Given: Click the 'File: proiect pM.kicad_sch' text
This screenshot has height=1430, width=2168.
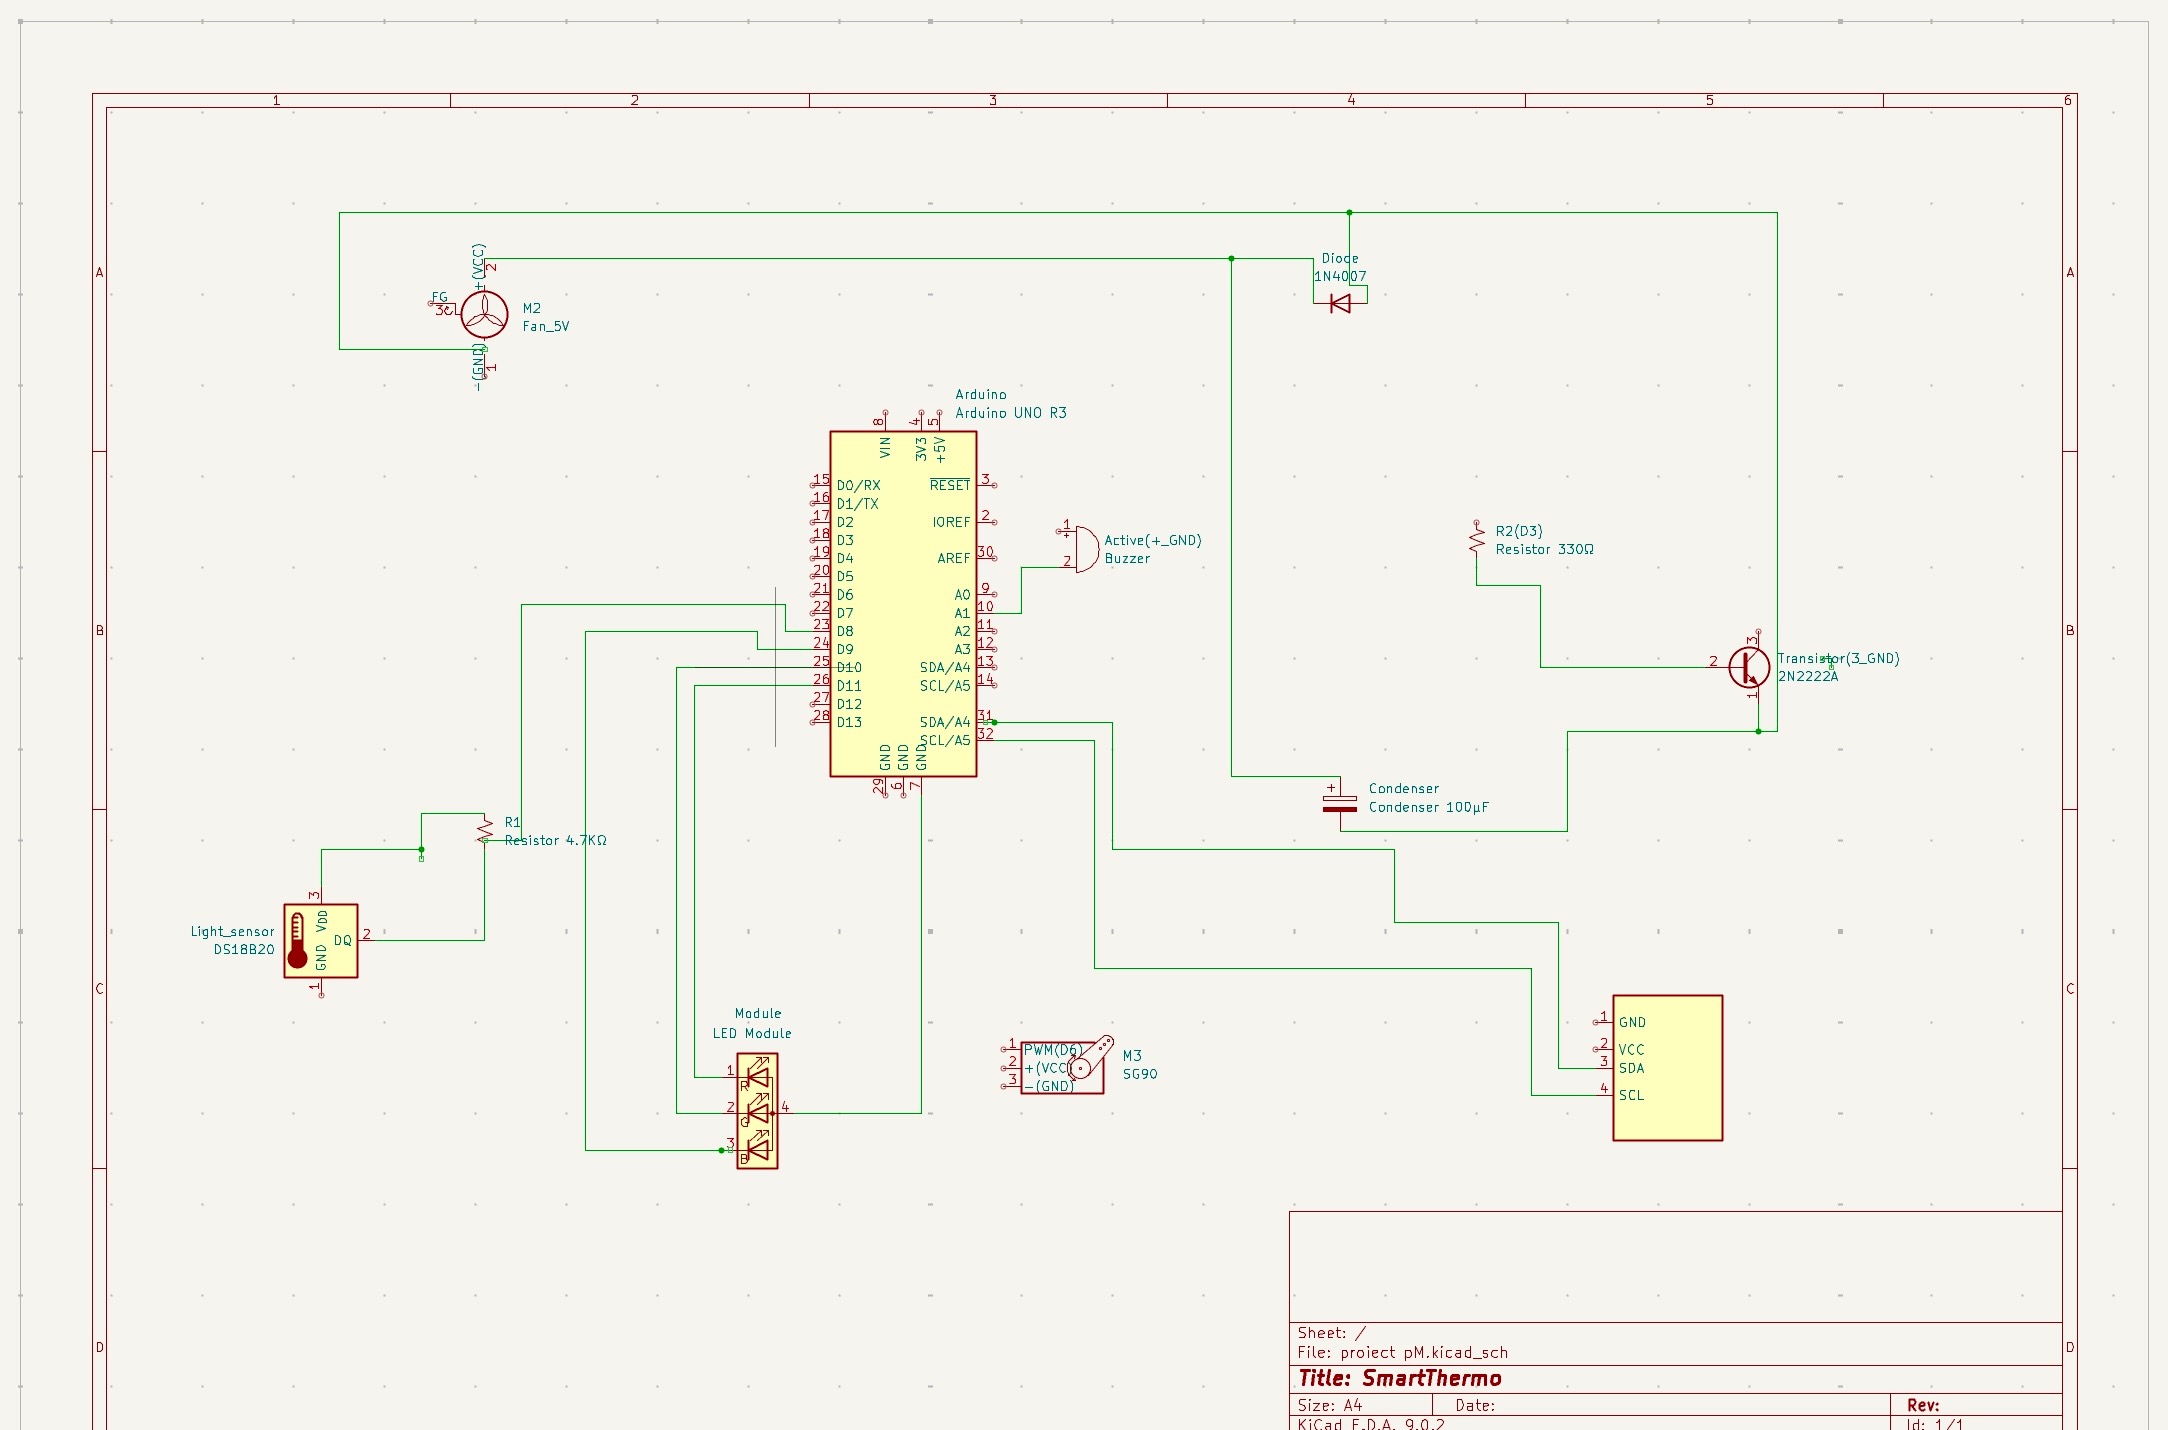Looking at the screenshot, I should [1402, 1353].
